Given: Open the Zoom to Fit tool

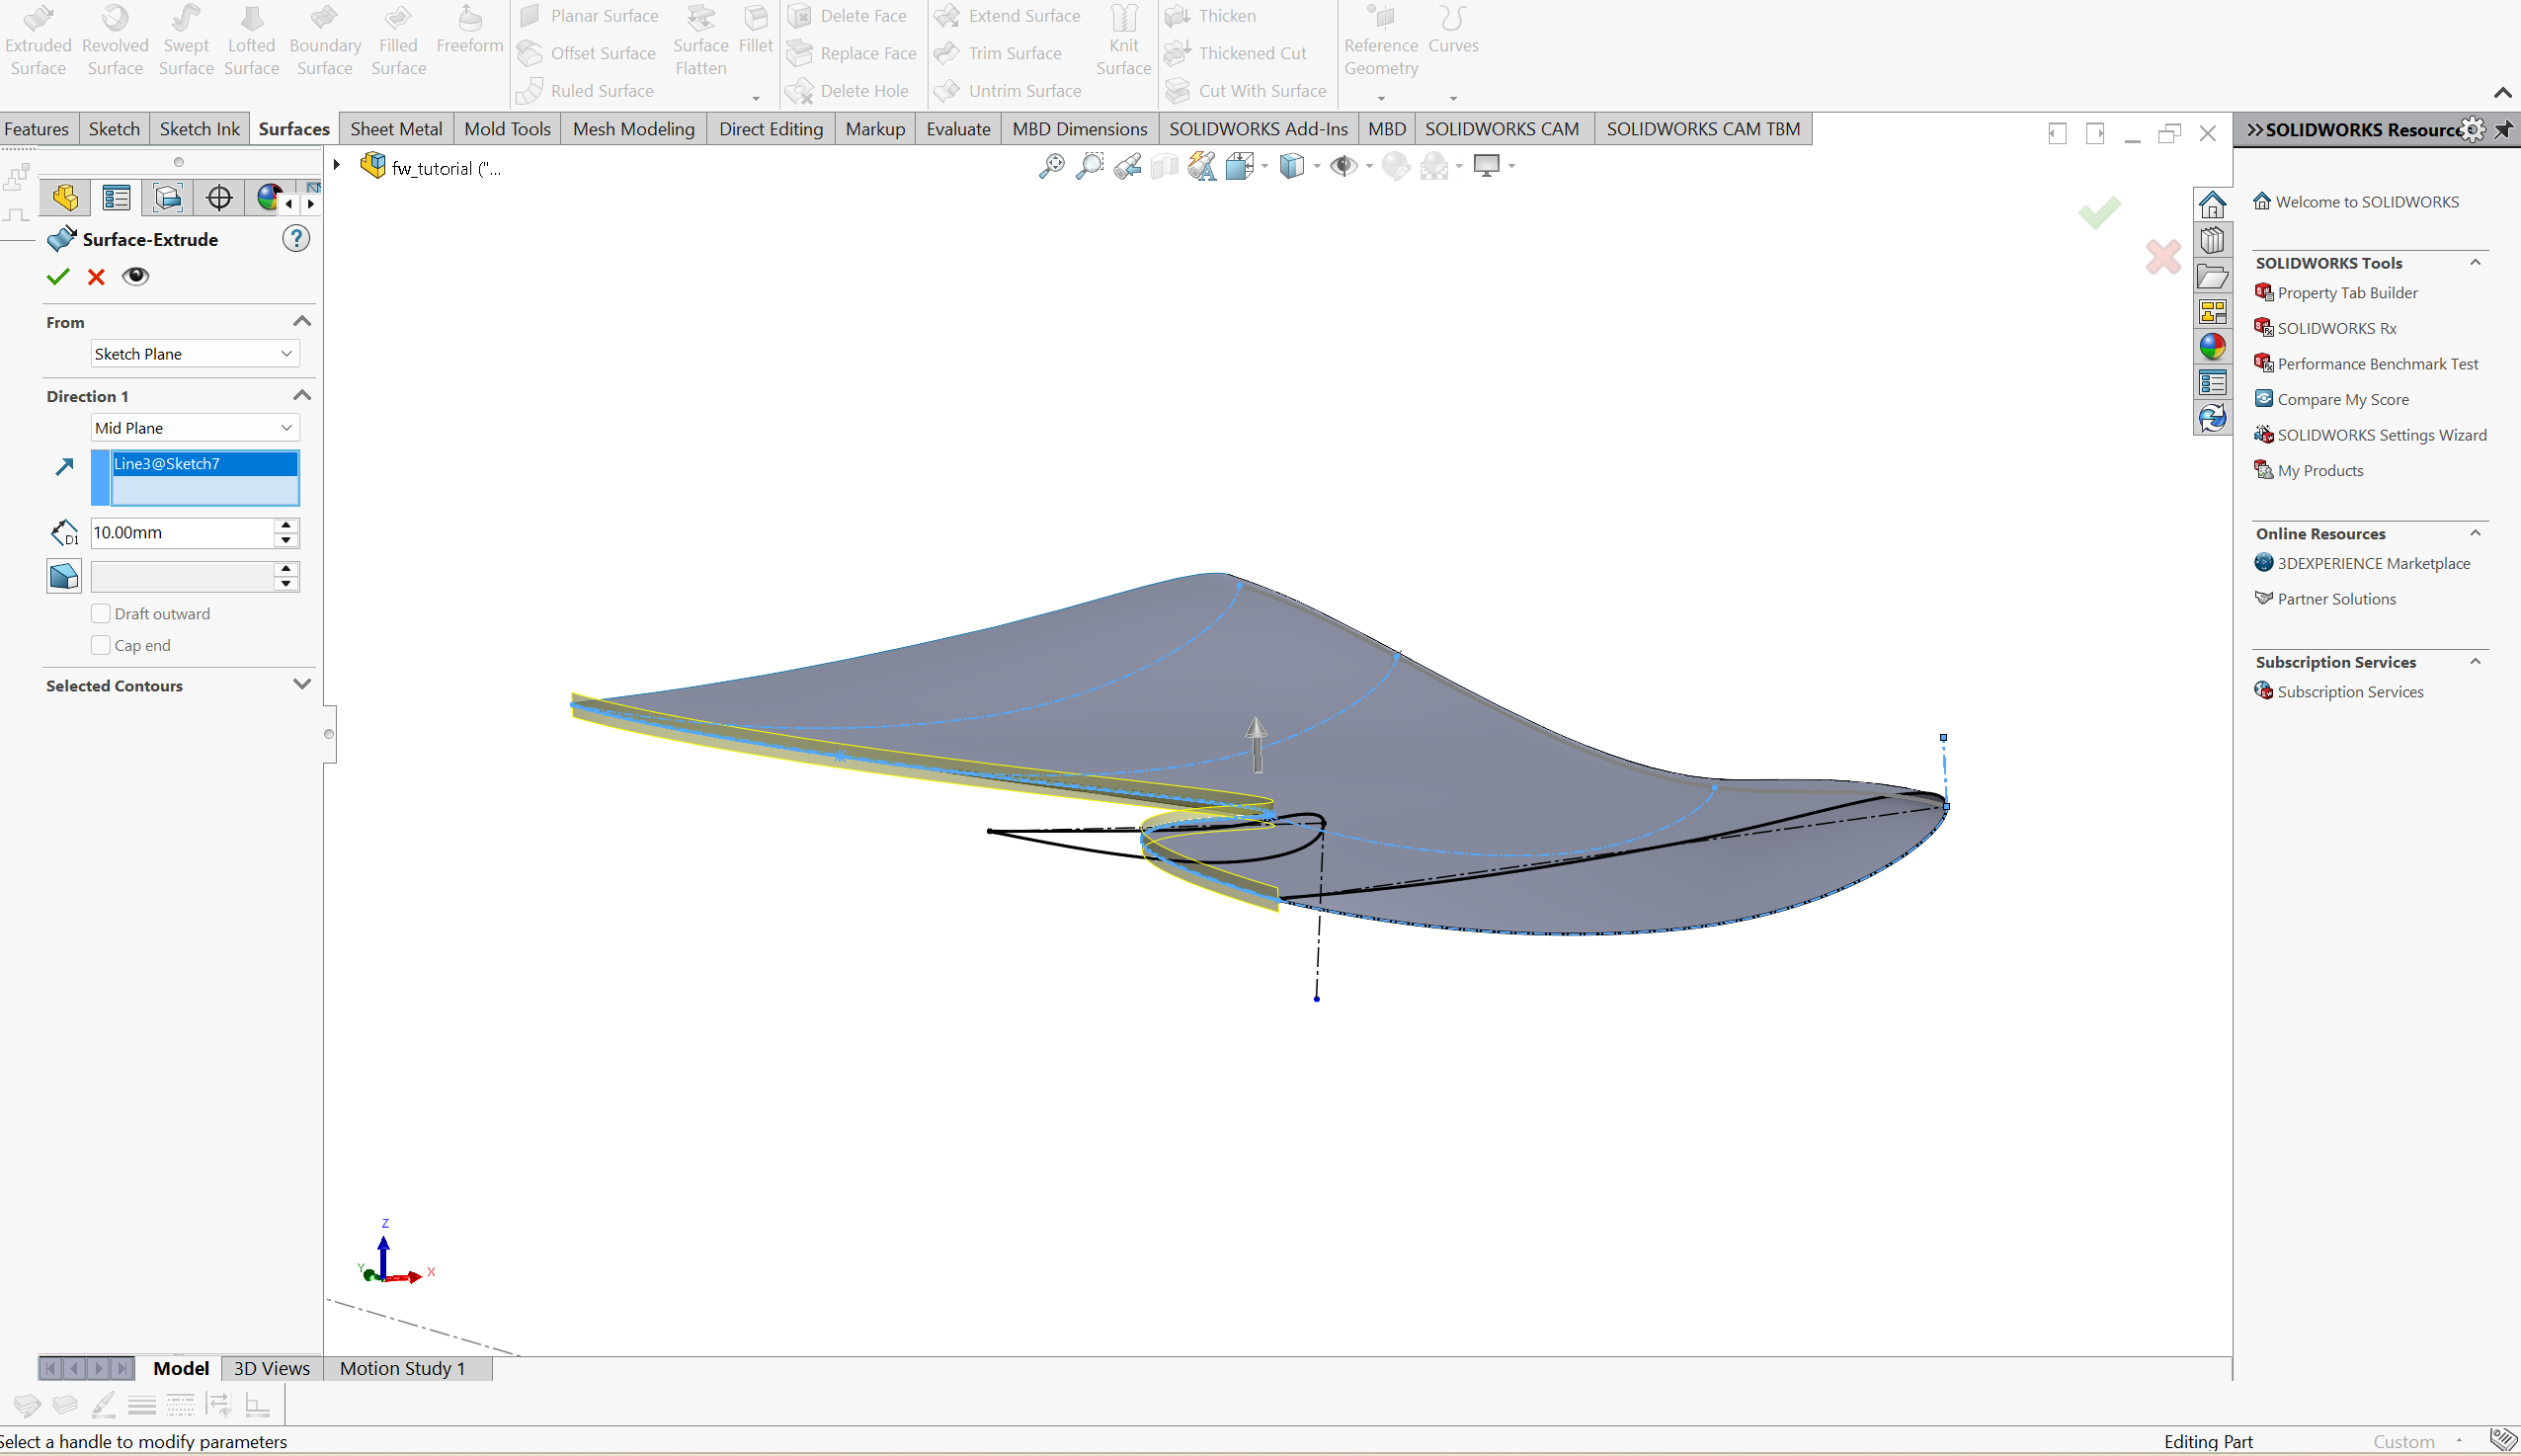Looking at the screenshot, I should click(x=1051, y=167).
